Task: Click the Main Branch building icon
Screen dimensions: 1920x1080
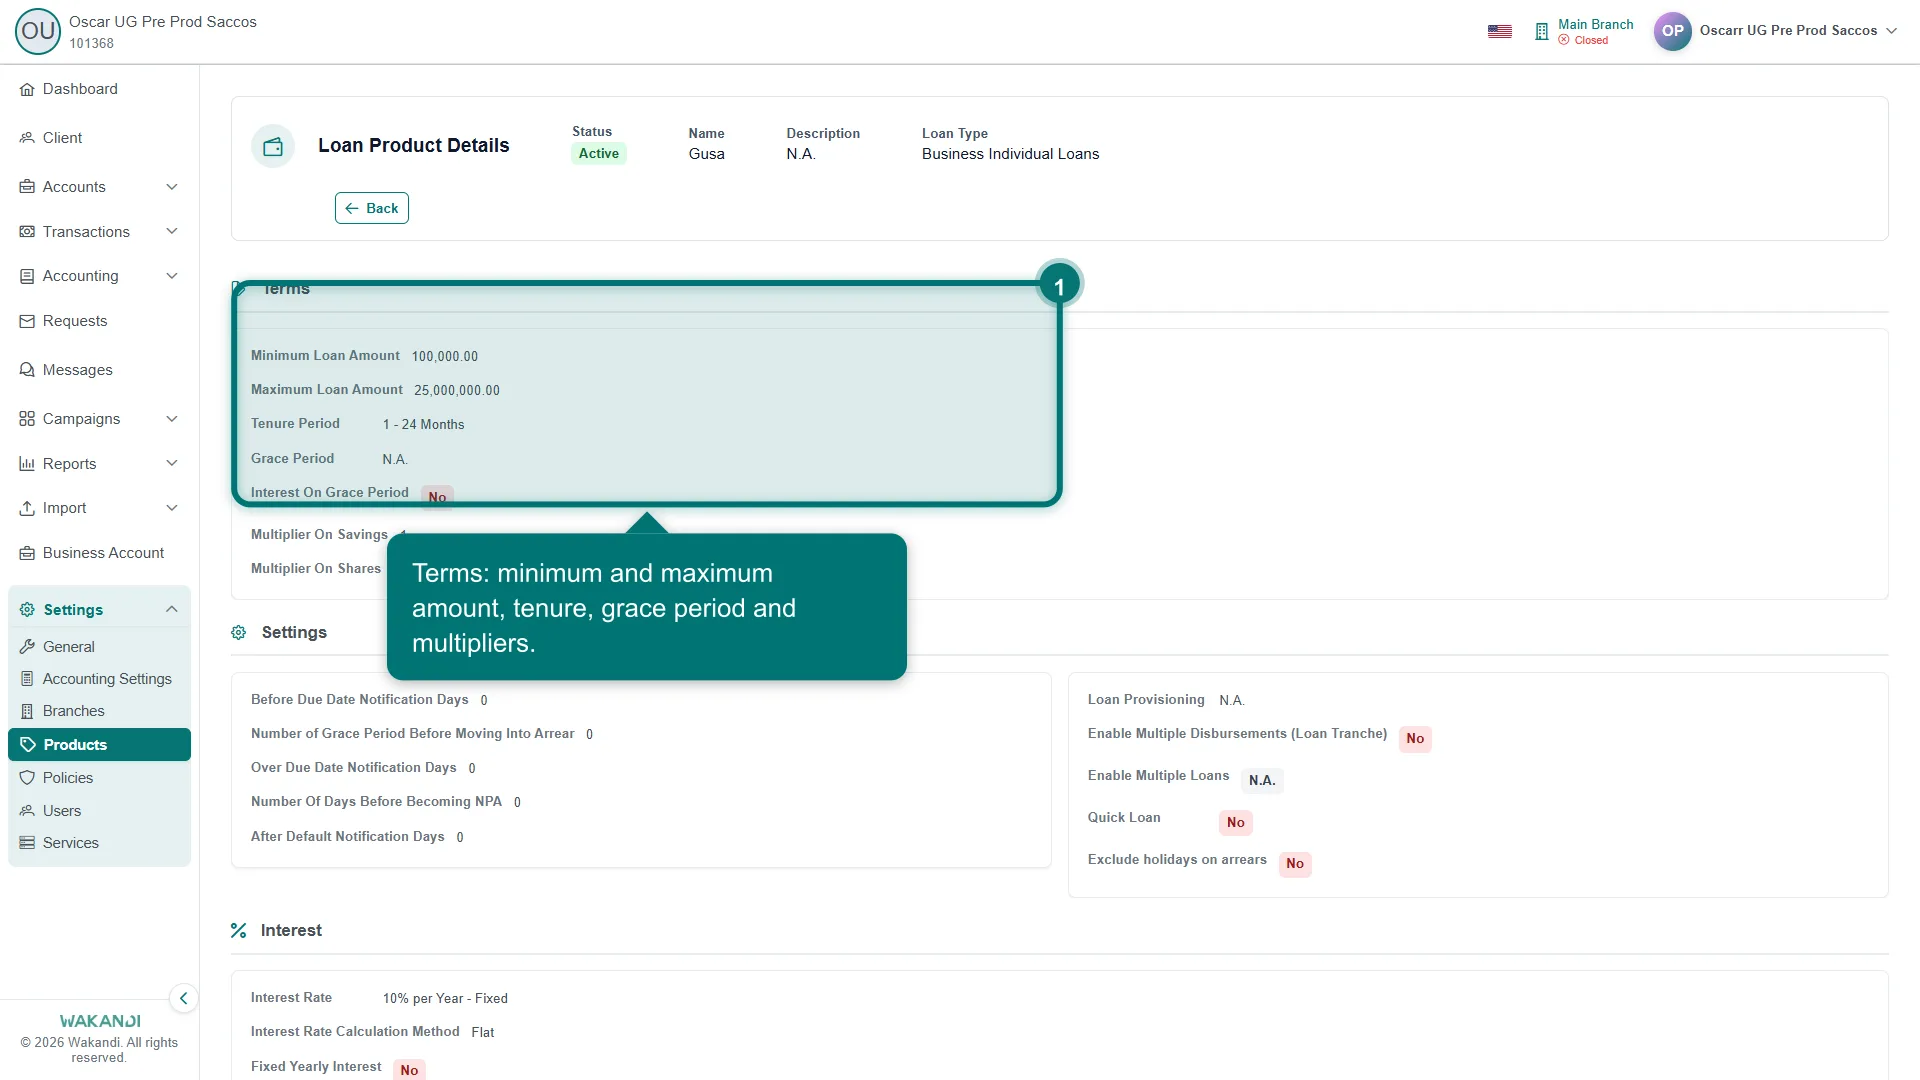Action: (x=1541, y=31)
